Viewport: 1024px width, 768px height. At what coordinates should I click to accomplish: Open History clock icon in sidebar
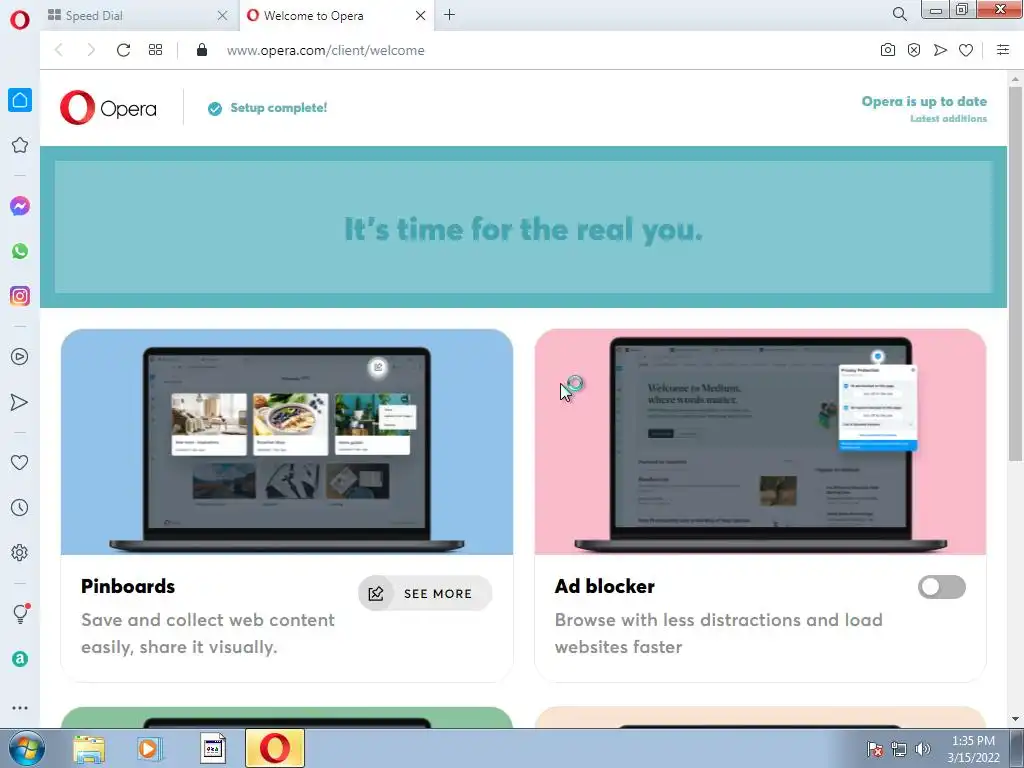point(20,507)
